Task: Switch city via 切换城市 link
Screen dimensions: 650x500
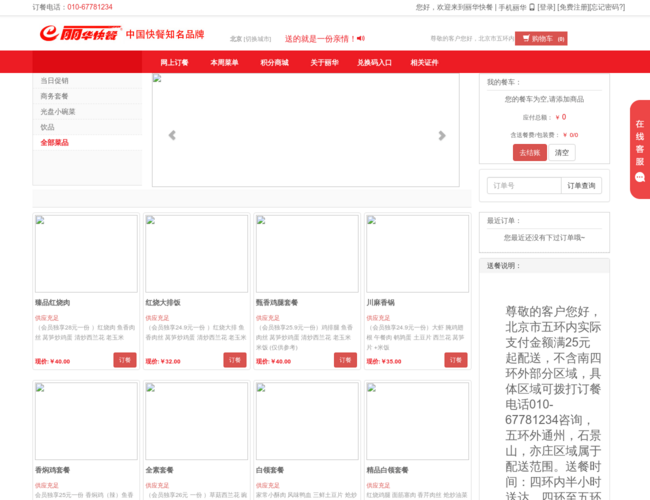Action: click(x=258, y=39)
